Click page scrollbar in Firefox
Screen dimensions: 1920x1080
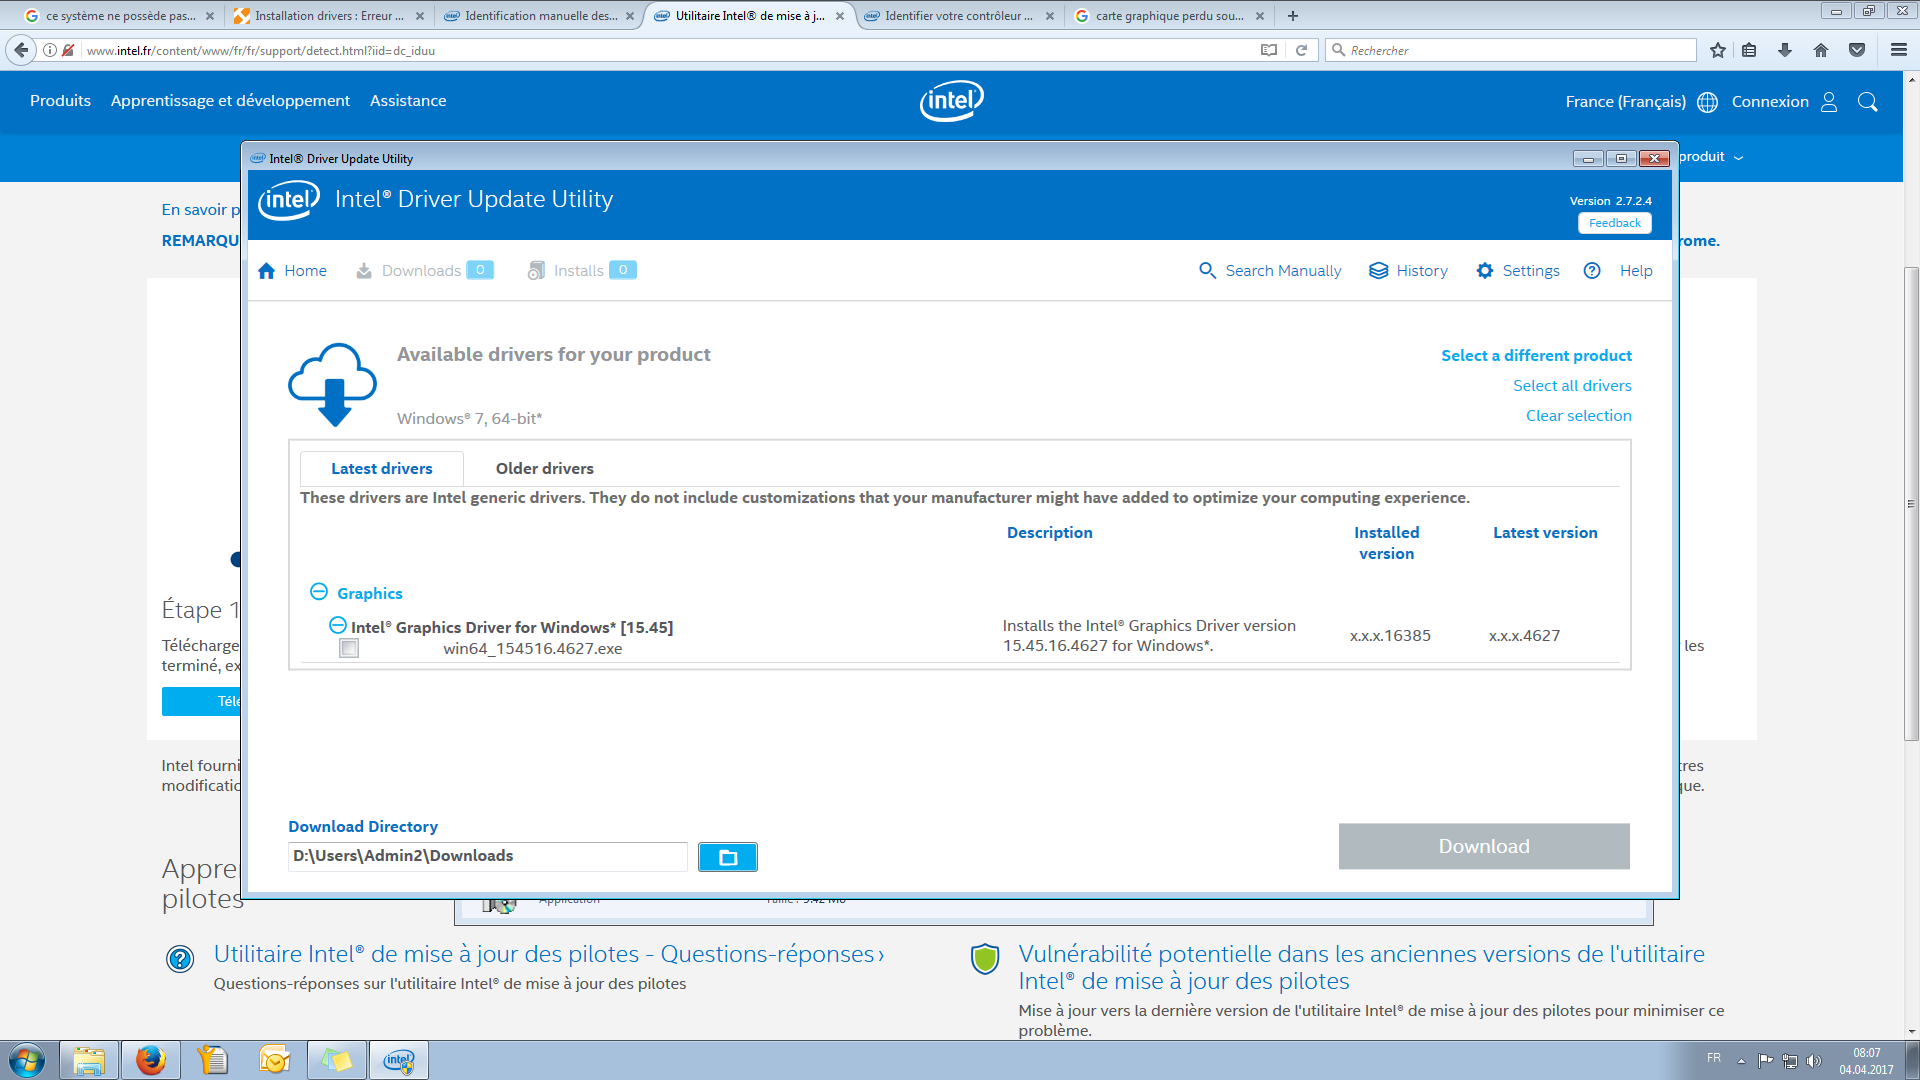click(1911, 503)
